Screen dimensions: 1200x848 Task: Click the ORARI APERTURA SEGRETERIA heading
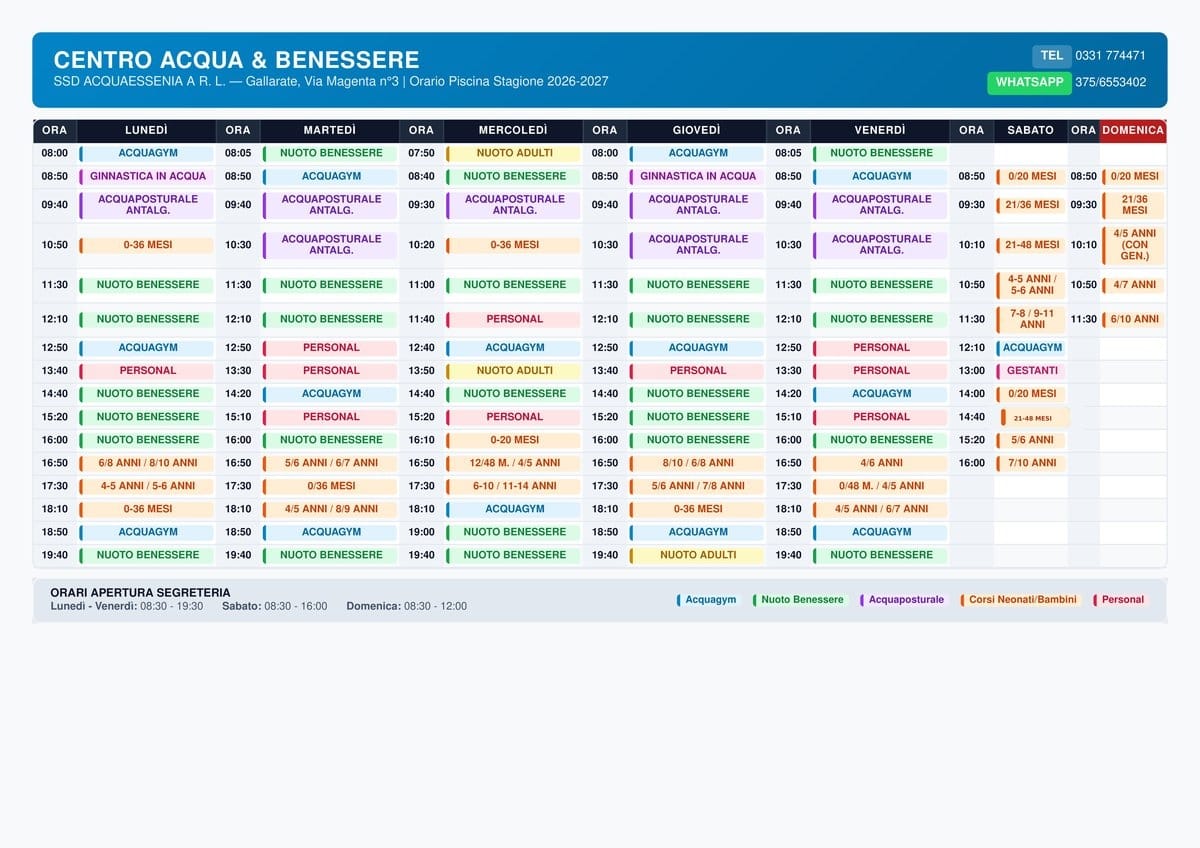140,593
